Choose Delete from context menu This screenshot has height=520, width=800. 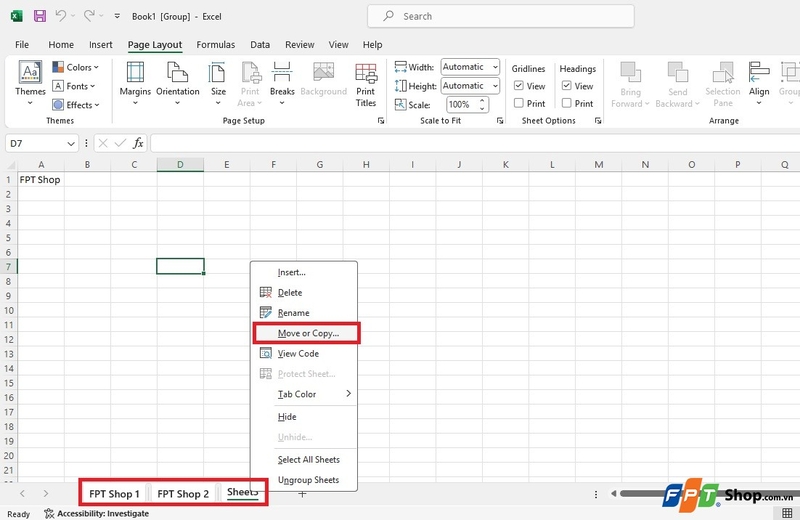305,293
